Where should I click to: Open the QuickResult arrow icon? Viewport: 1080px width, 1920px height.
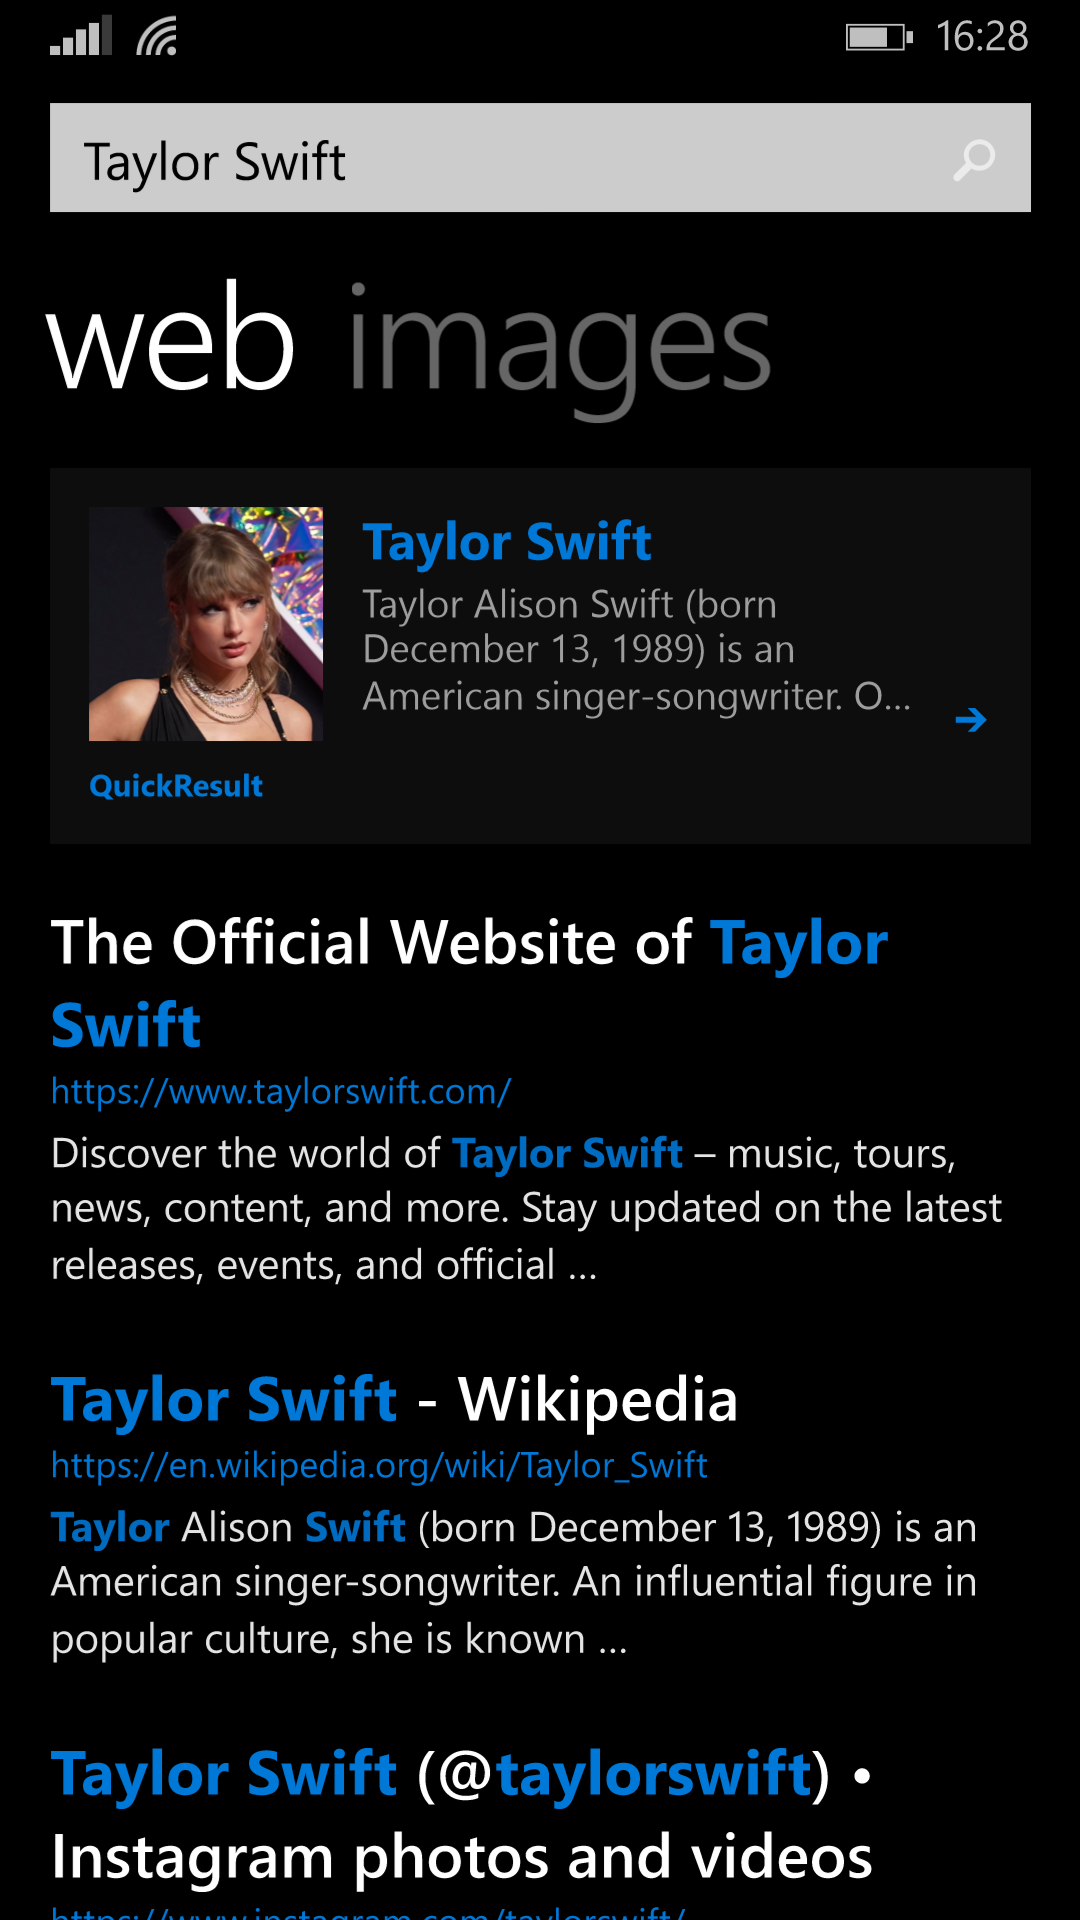coord(970,720)
